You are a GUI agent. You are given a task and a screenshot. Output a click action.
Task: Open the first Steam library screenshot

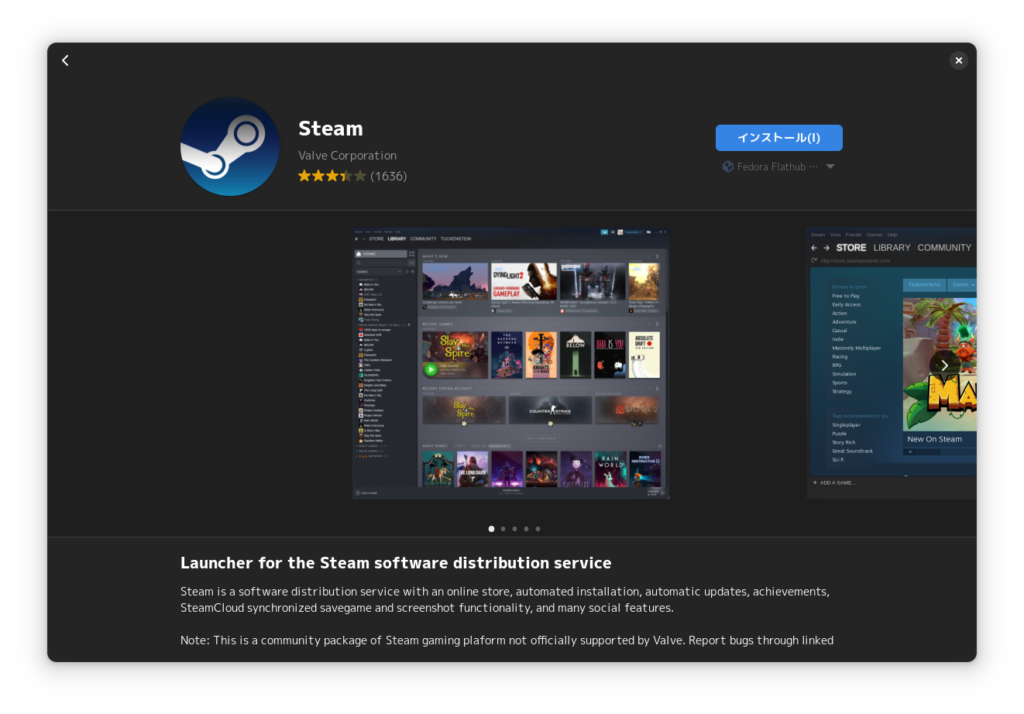coord(511,363)
